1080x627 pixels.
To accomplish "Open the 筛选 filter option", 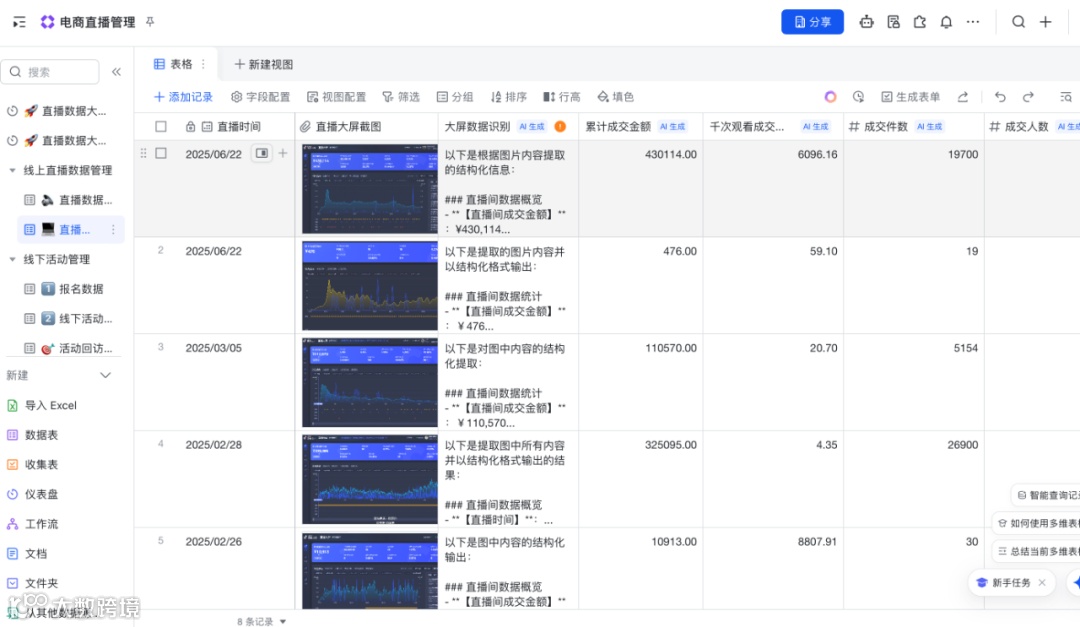I will [401, 97].
